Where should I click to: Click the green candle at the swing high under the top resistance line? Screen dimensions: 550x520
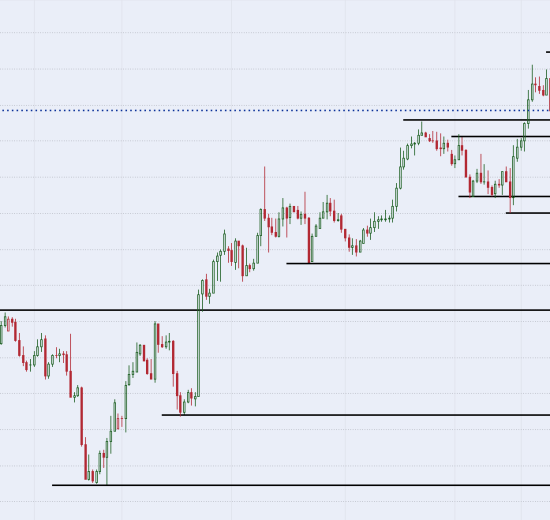point(418,137)
